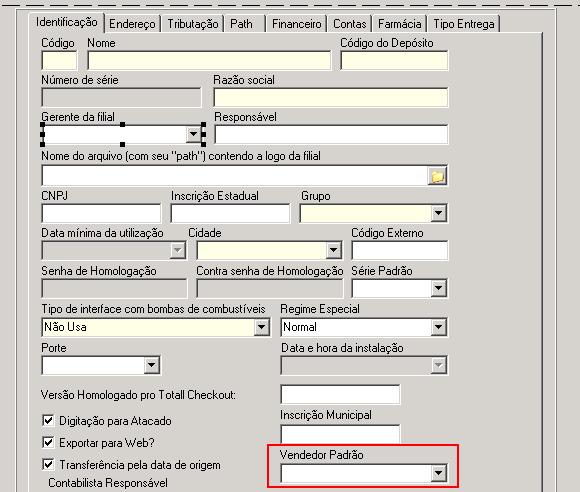Open the Cidade dropdown

pos(333,250)
